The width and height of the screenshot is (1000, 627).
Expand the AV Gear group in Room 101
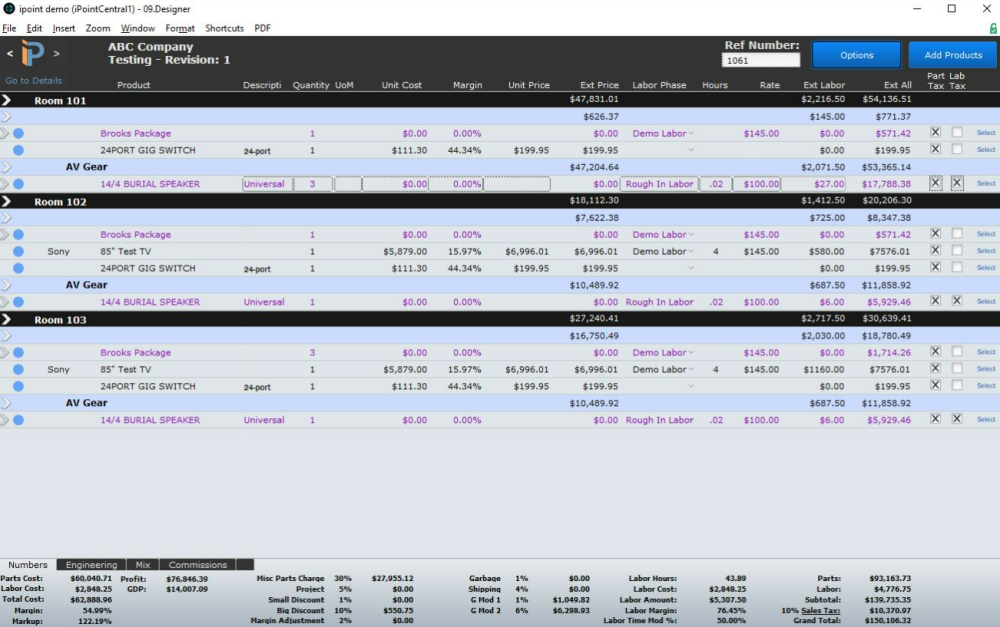click(6, 167)
